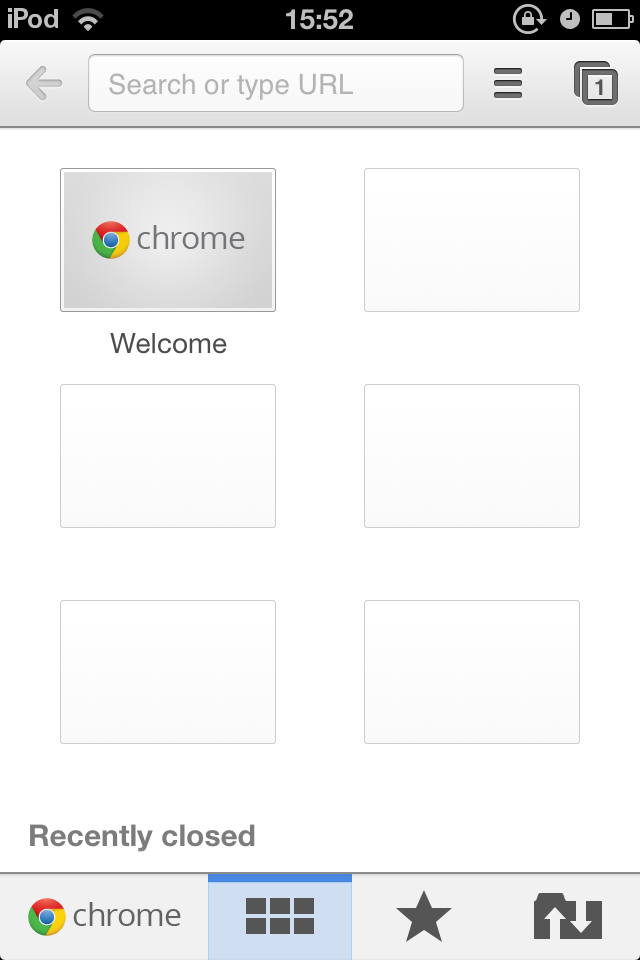
Task: Tap the Recently closed heading
Action: [142, 836]
